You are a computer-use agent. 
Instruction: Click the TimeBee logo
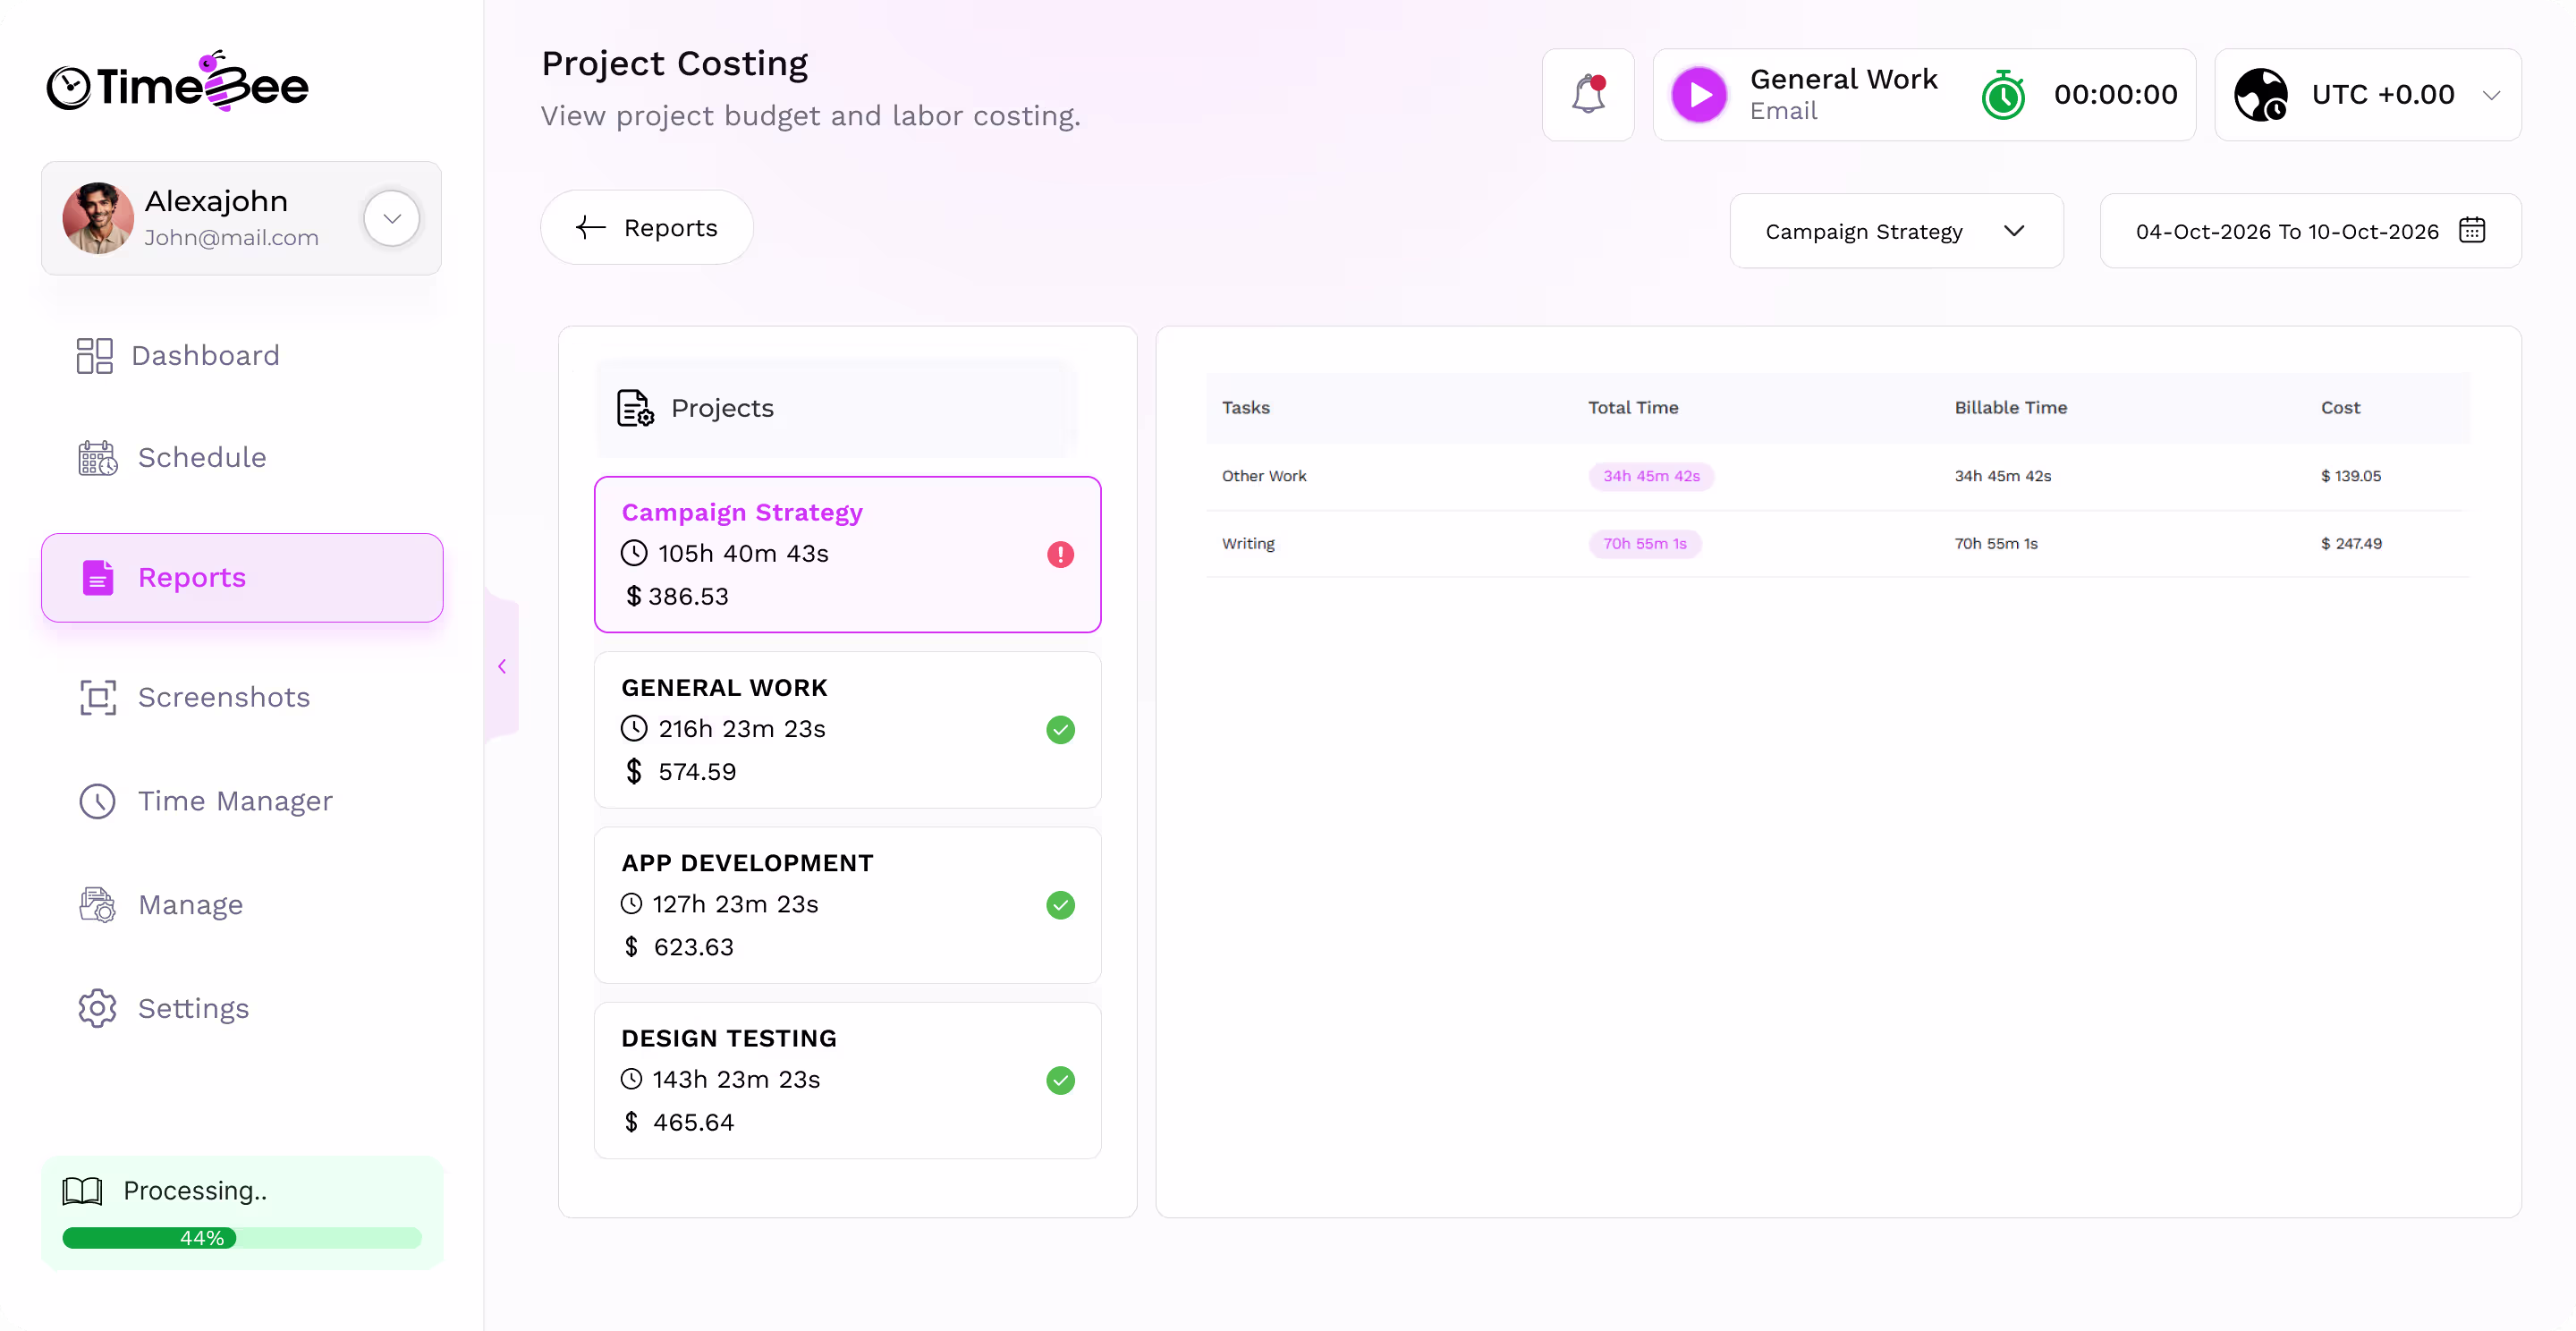[x=178, y=82]
